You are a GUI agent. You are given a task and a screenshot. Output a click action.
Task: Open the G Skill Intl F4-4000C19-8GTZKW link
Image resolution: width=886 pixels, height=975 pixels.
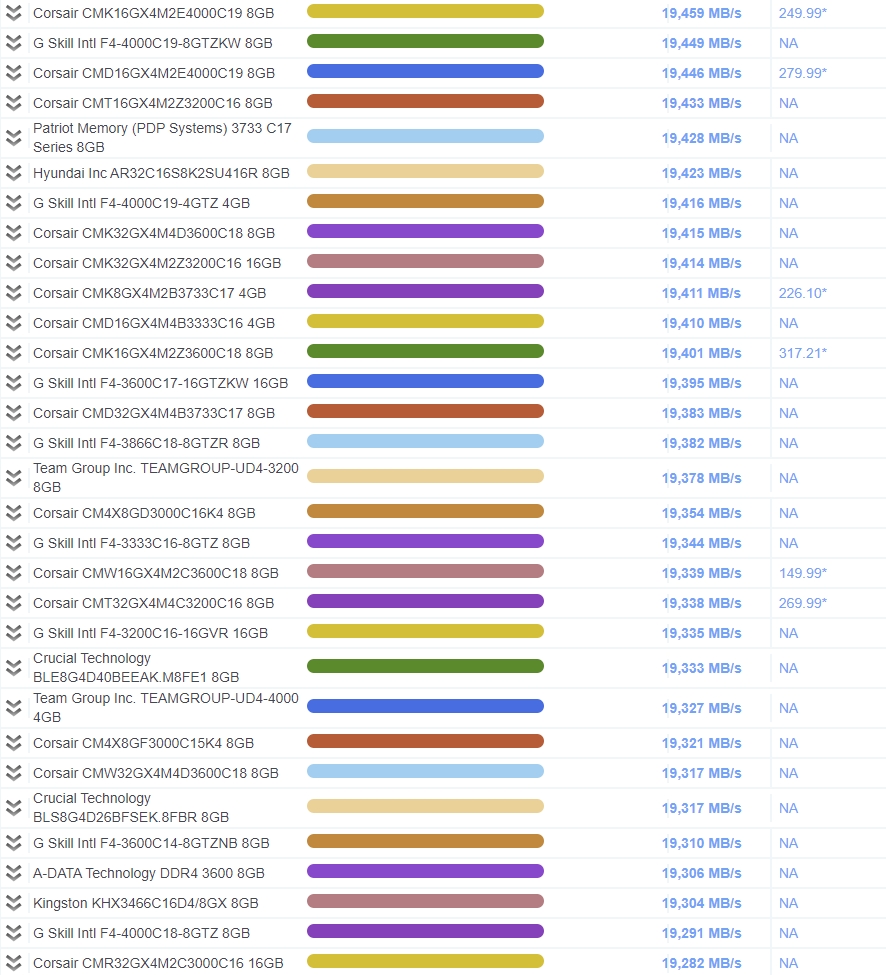pos(153,43)
